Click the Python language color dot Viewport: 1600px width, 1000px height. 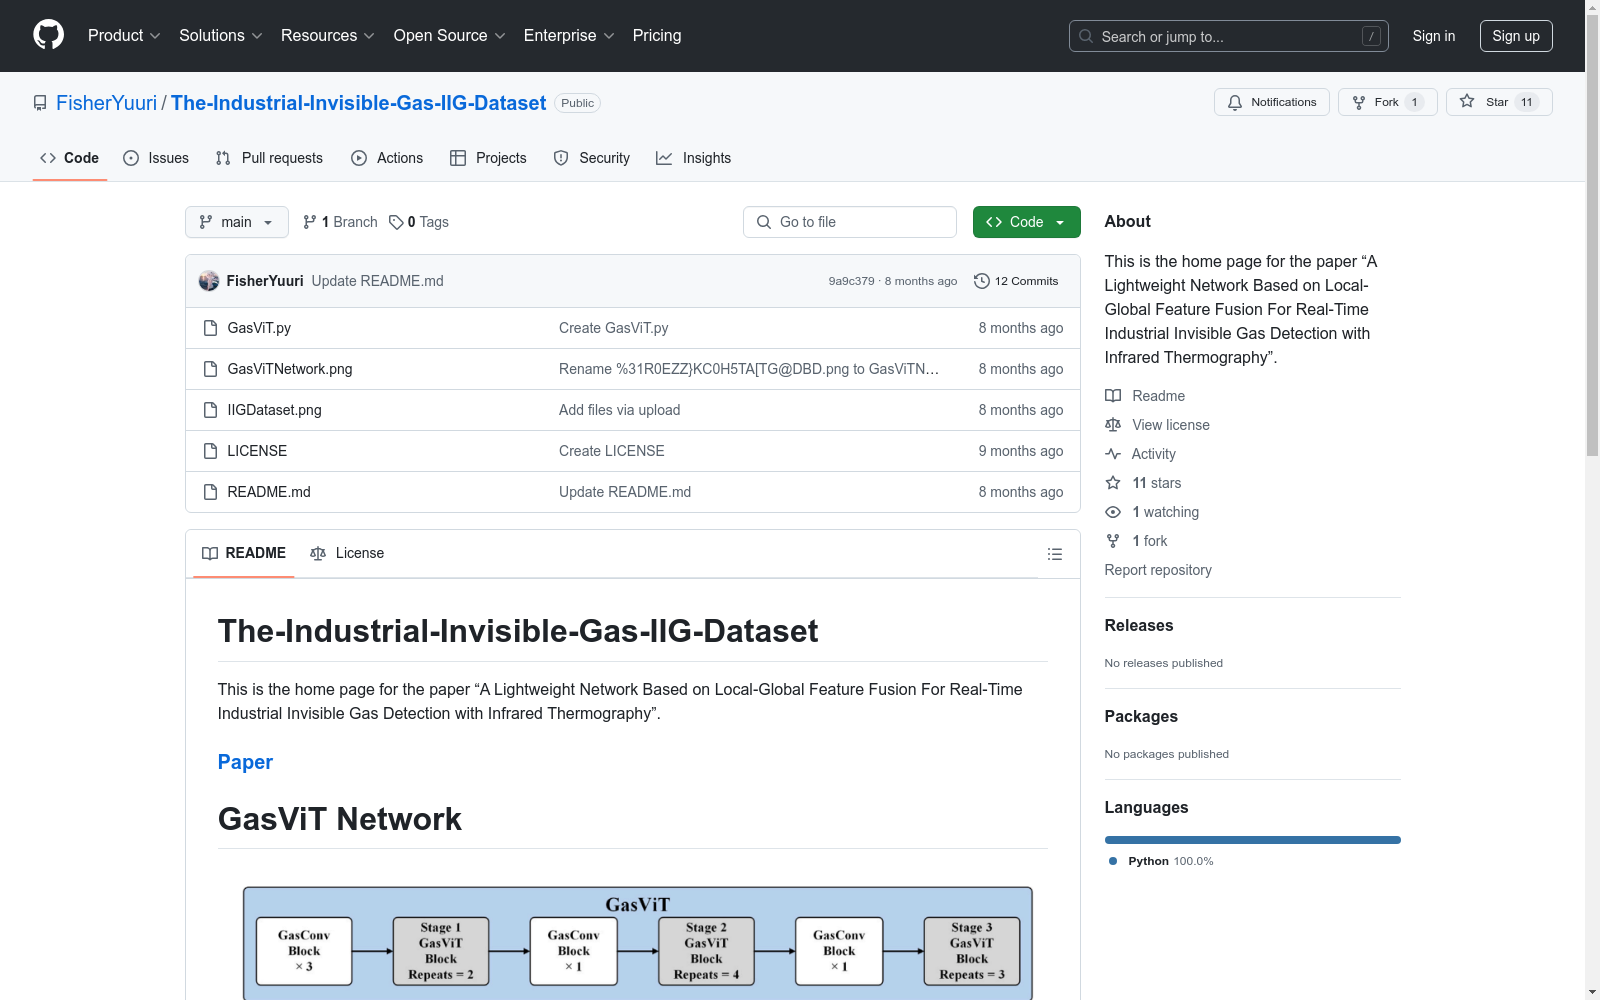tap(1113, 861)
